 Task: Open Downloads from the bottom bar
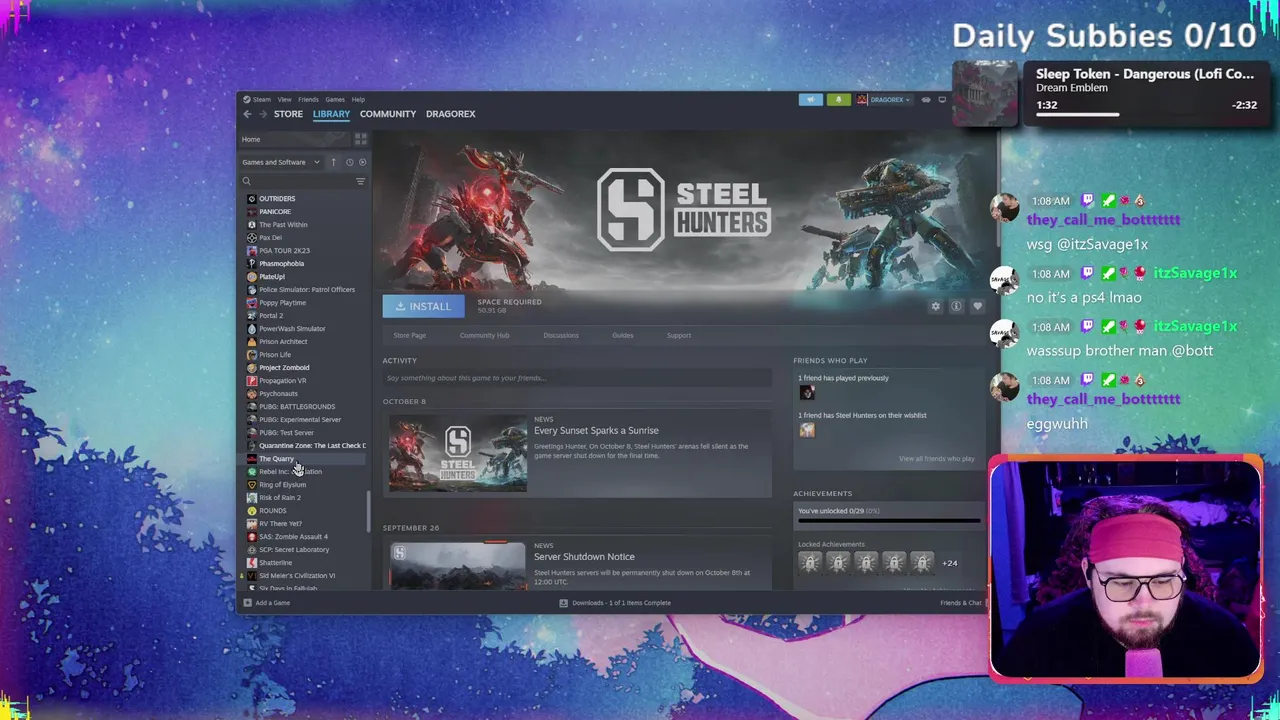(x=615, y=603)
